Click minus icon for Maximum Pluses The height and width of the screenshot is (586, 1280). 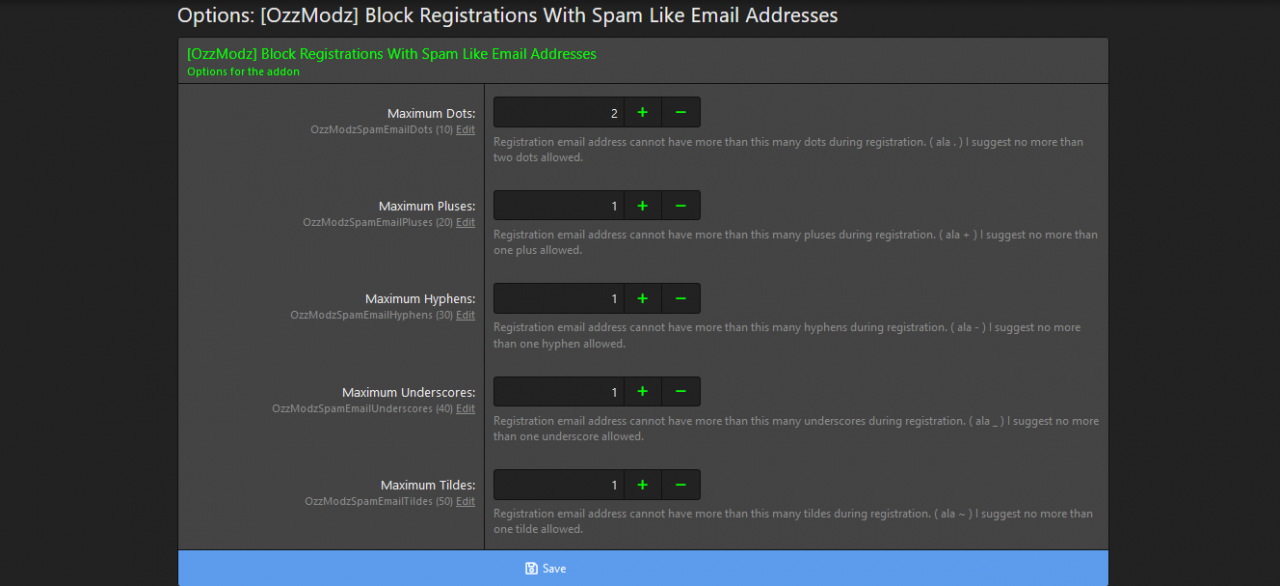coord(680,206)
